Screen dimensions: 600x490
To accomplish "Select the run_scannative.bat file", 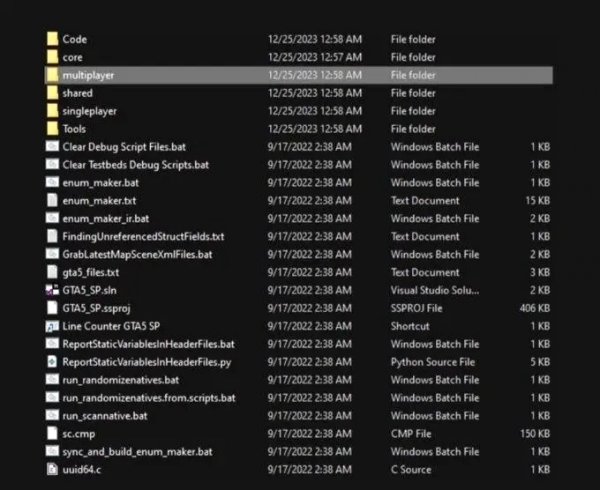I will [x=105, y=416].
